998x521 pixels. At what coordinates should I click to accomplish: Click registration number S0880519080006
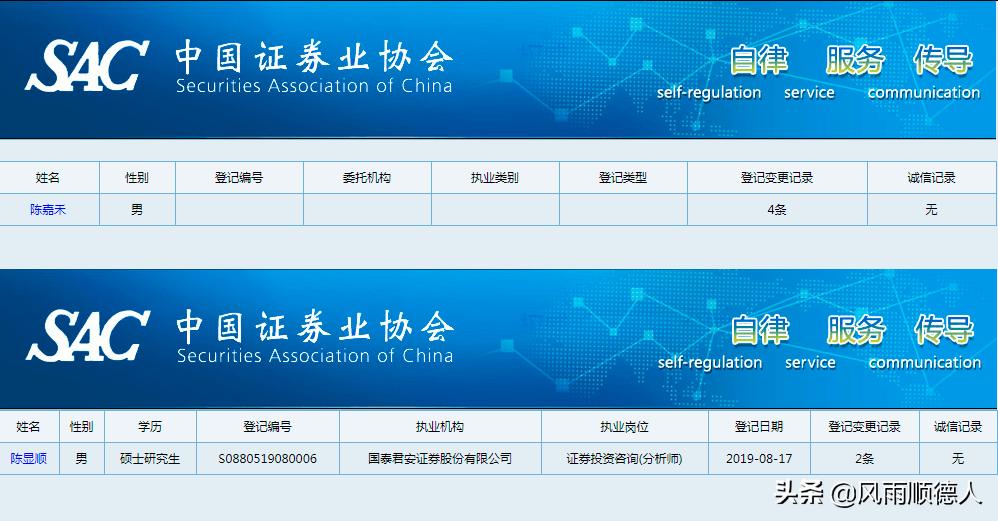click(x=268, y=458)
